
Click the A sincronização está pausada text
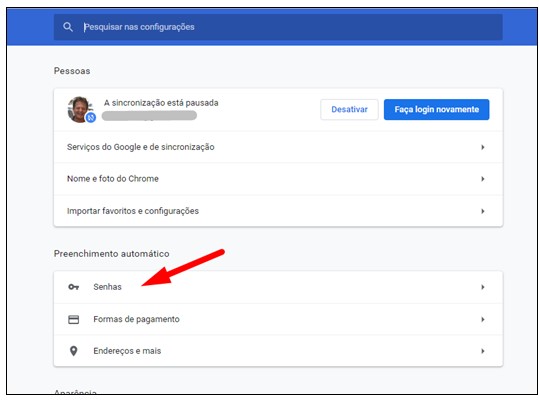161,103
